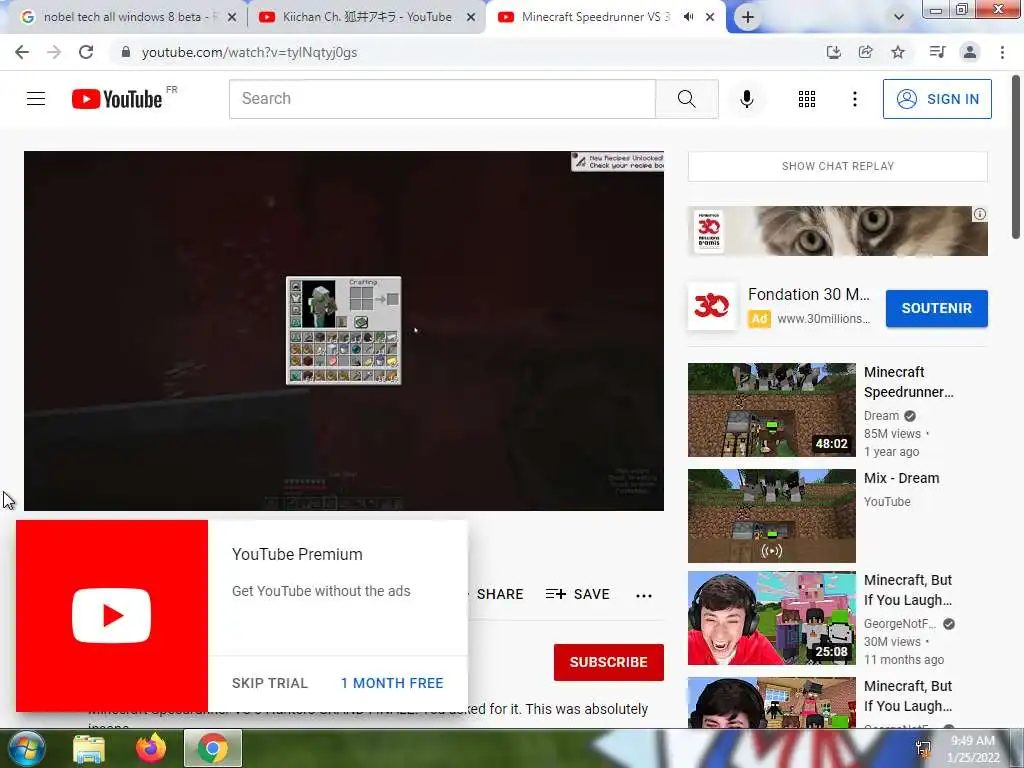This screenshot has width=1024, height=768.
Task: Open the Mix - Dream playlist thumbnail
Action: click(x=771, y=516)
